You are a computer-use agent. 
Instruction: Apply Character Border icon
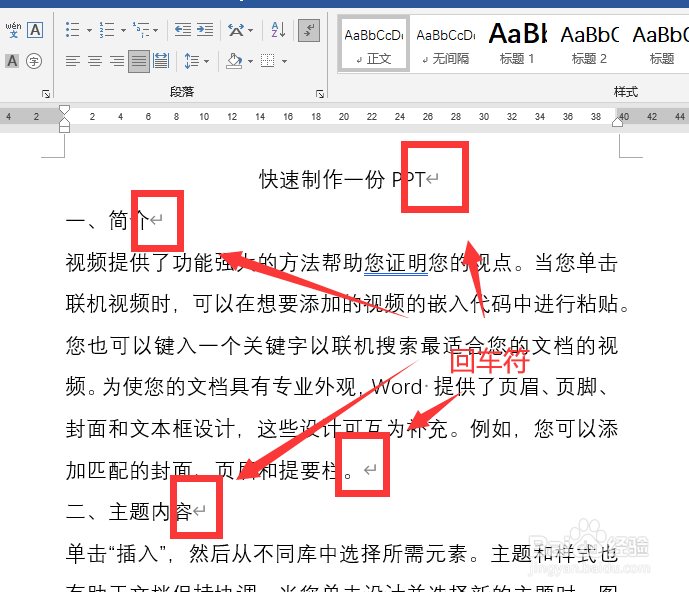click(35, 30)
